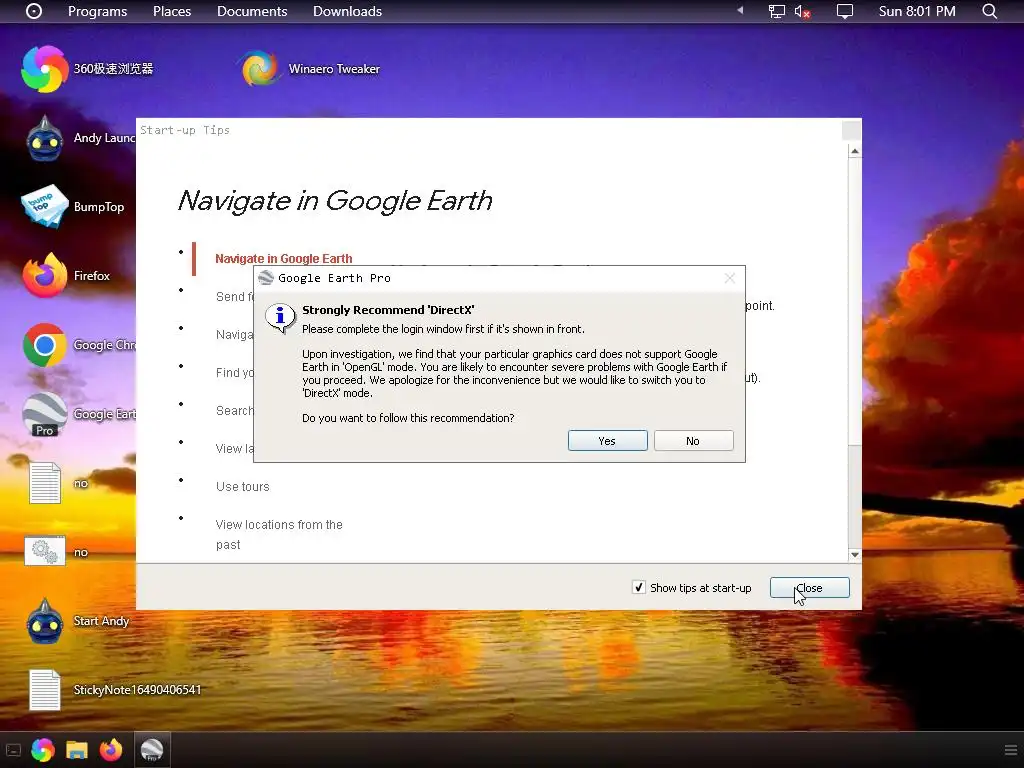Open the Downloads menu
1024x768 pixels.
[x=347, y=11]
